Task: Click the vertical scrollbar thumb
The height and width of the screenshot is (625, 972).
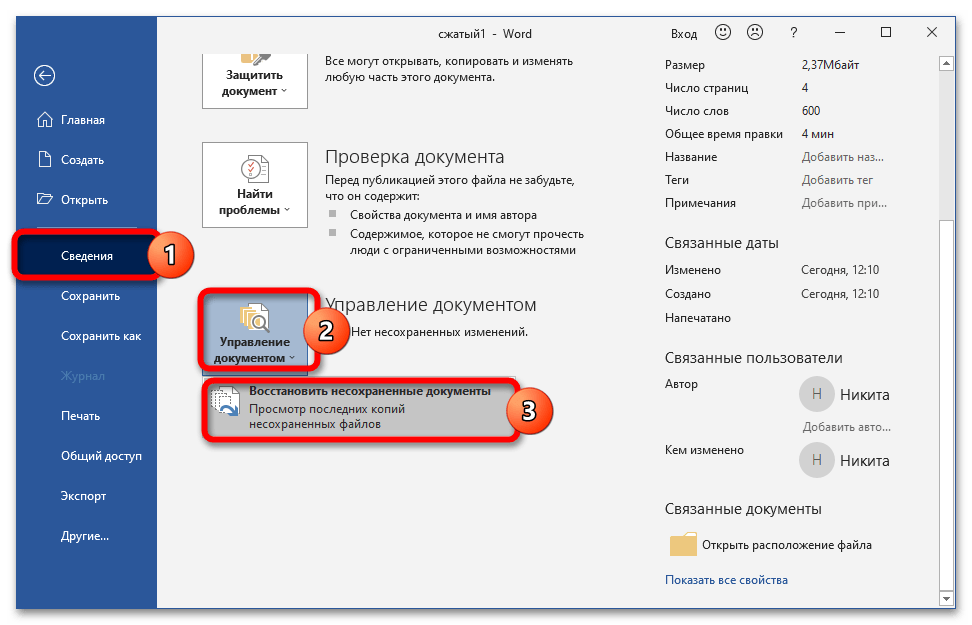Action: (x=946, y=404)
